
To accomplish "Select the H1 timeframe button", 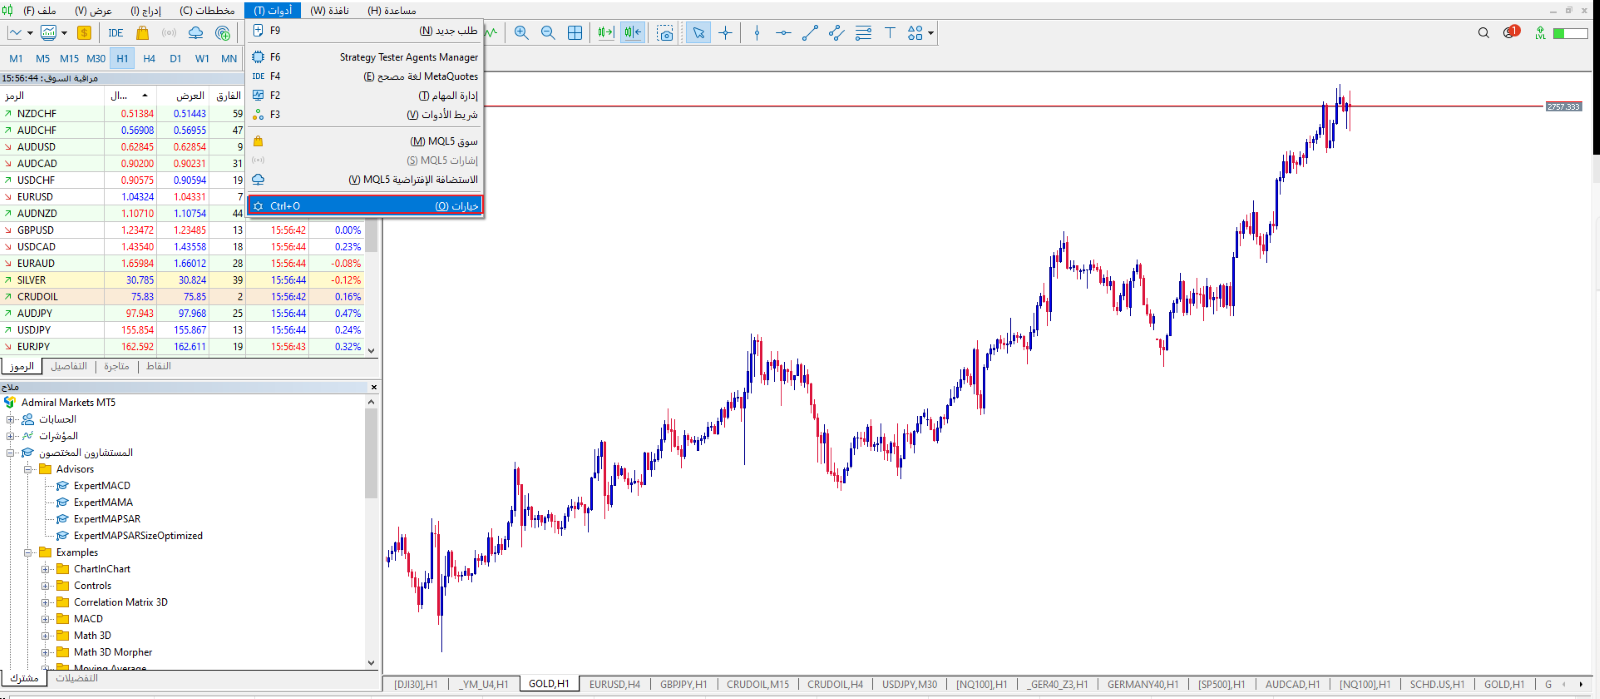I will [122, 58].
